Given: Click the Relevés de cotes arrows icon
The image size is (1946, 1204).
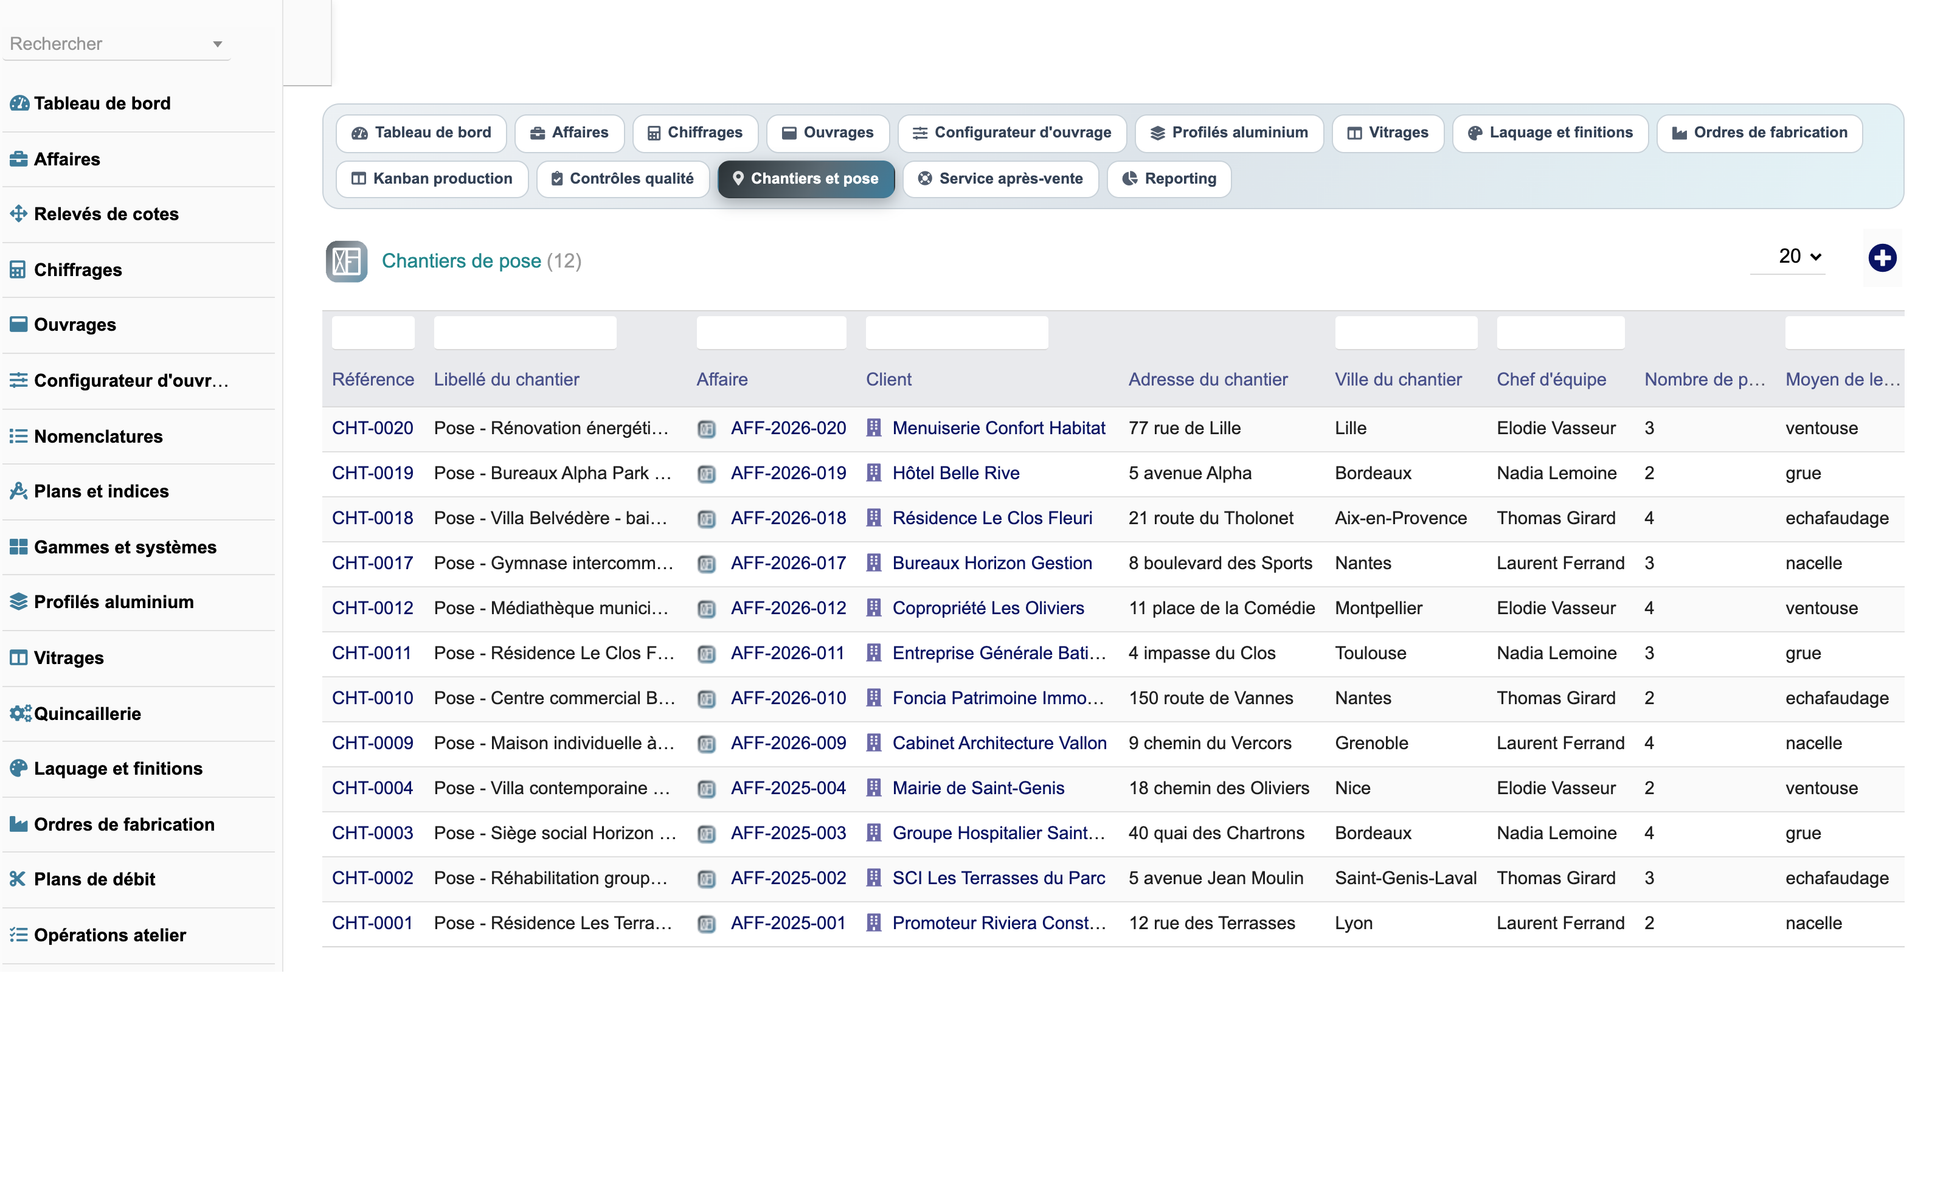Looking at the screenshot, I should pyautogui.click(x=18, y=213).
